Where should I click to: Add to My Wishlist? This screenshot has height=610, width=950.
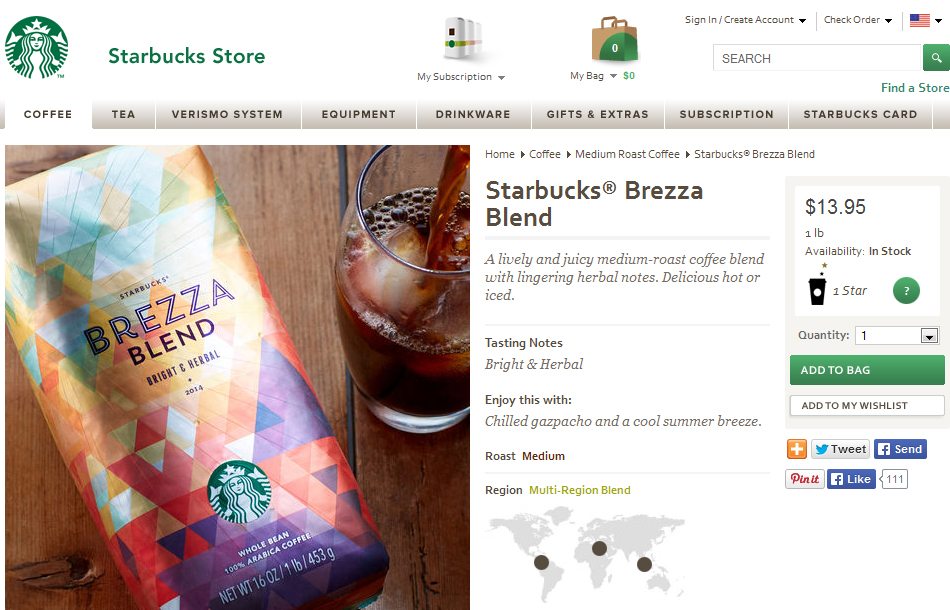[867, 405]
